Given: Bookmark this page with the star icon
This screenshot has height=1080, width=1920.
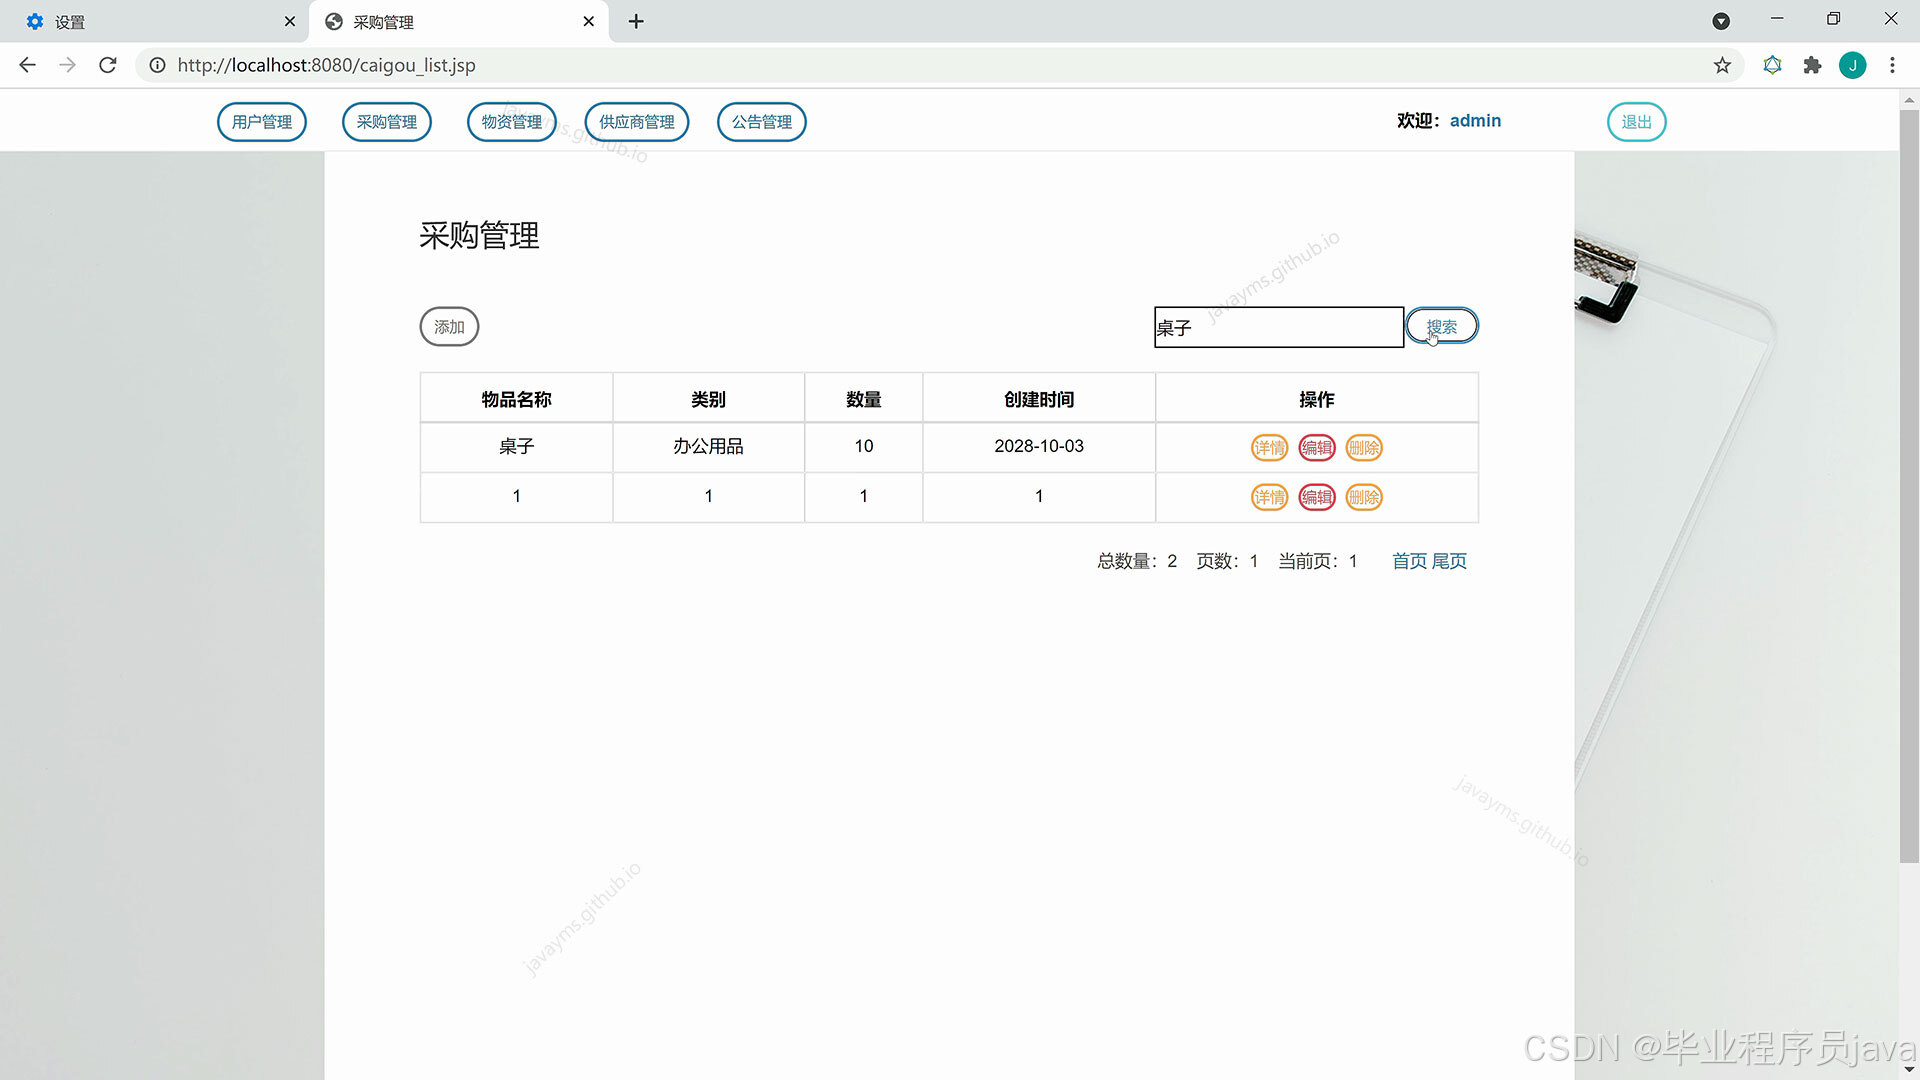Looking at the screenshot, I should (x=1722, y=65).
